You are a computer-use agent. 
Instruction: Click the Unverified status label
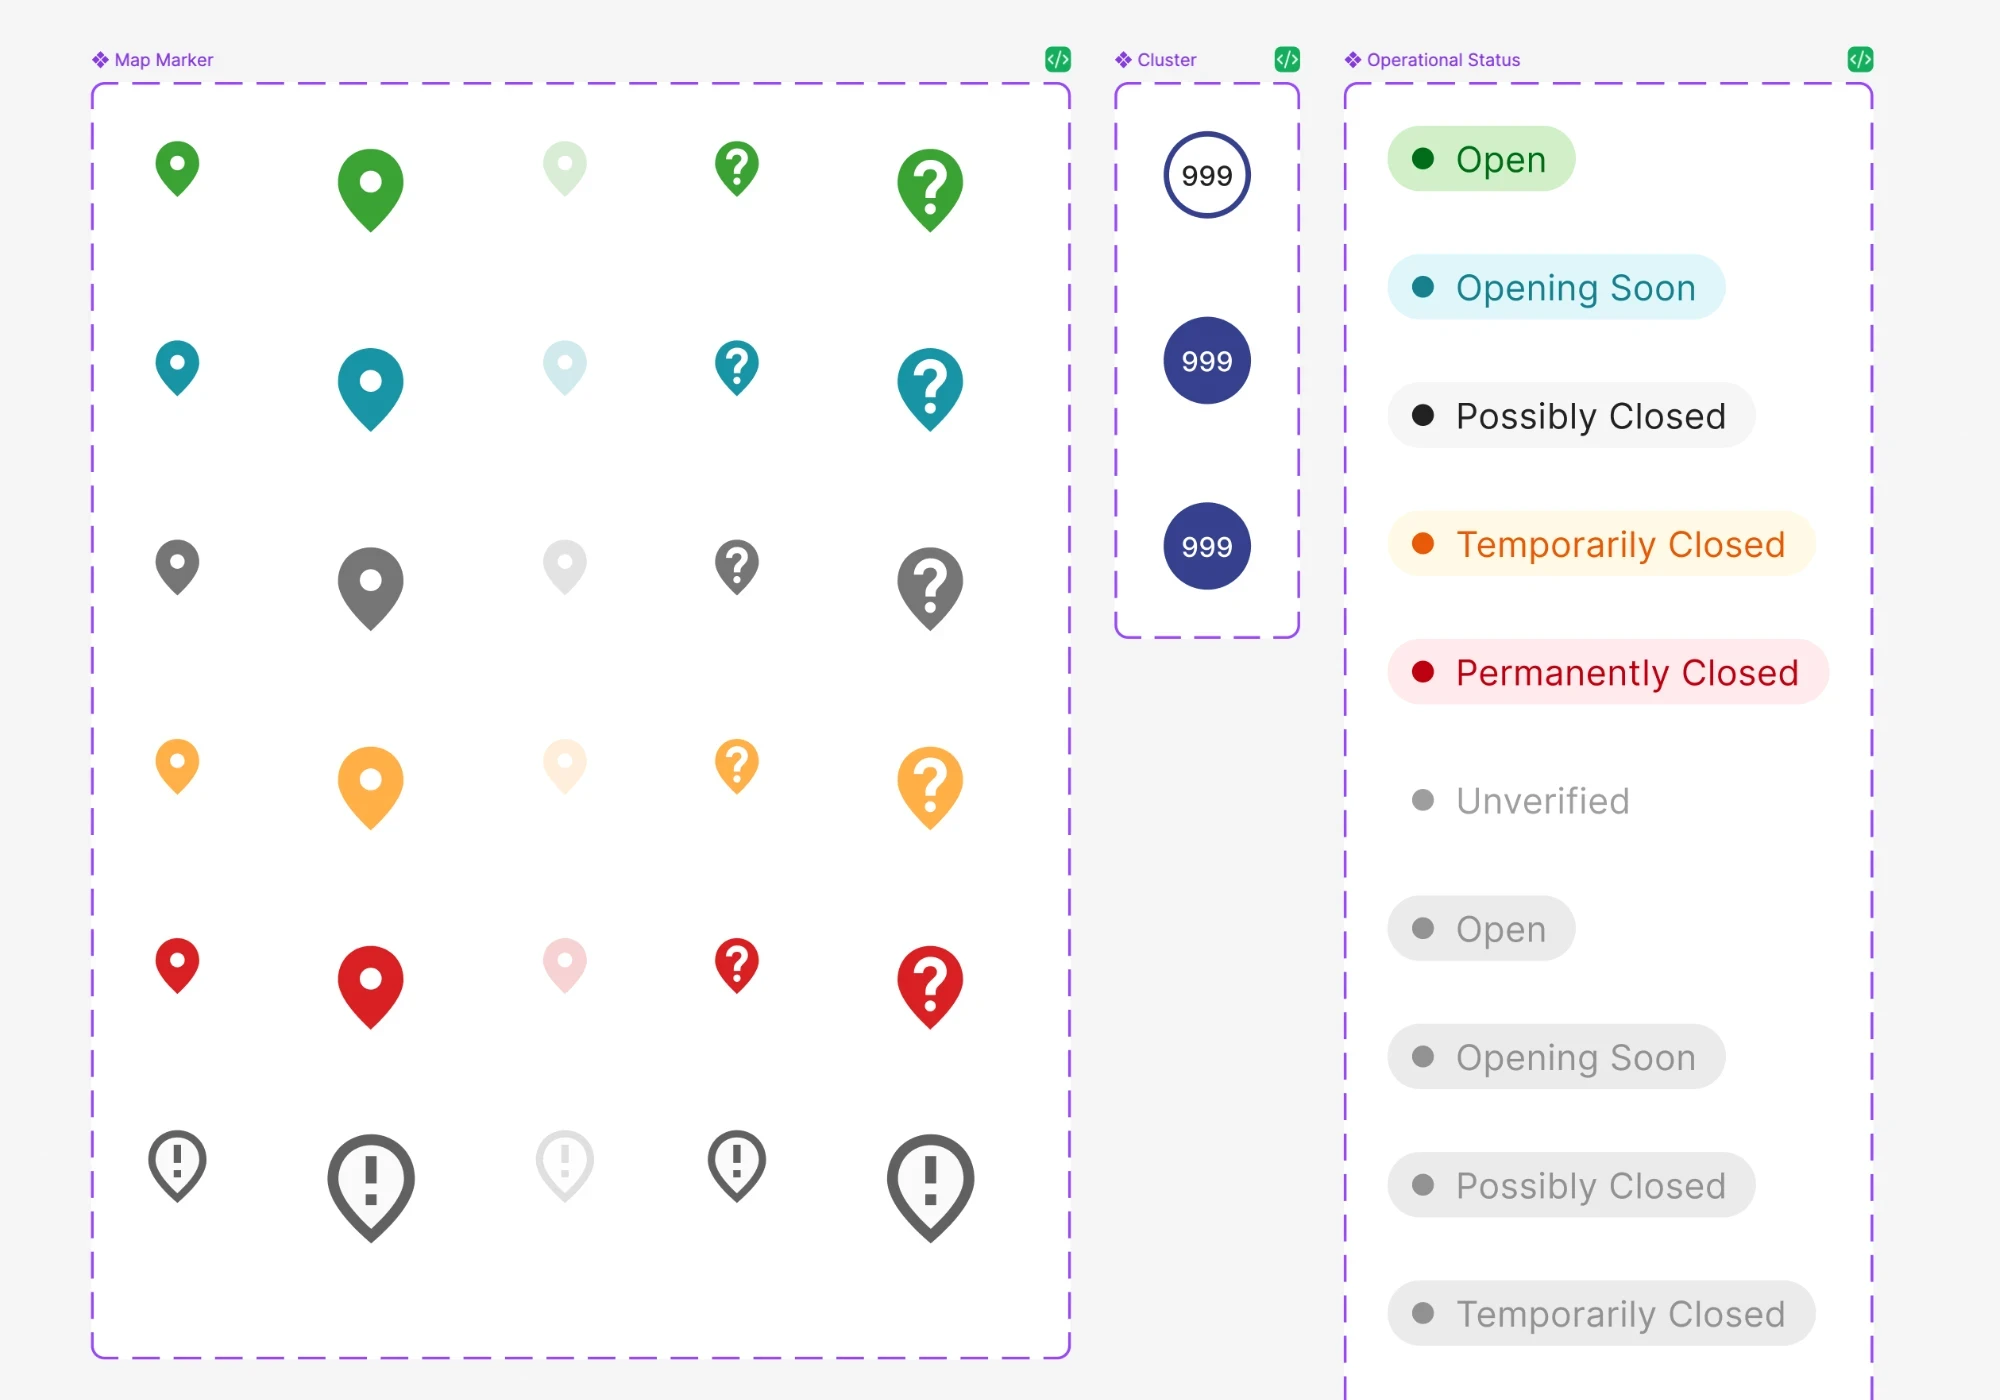1521,800
